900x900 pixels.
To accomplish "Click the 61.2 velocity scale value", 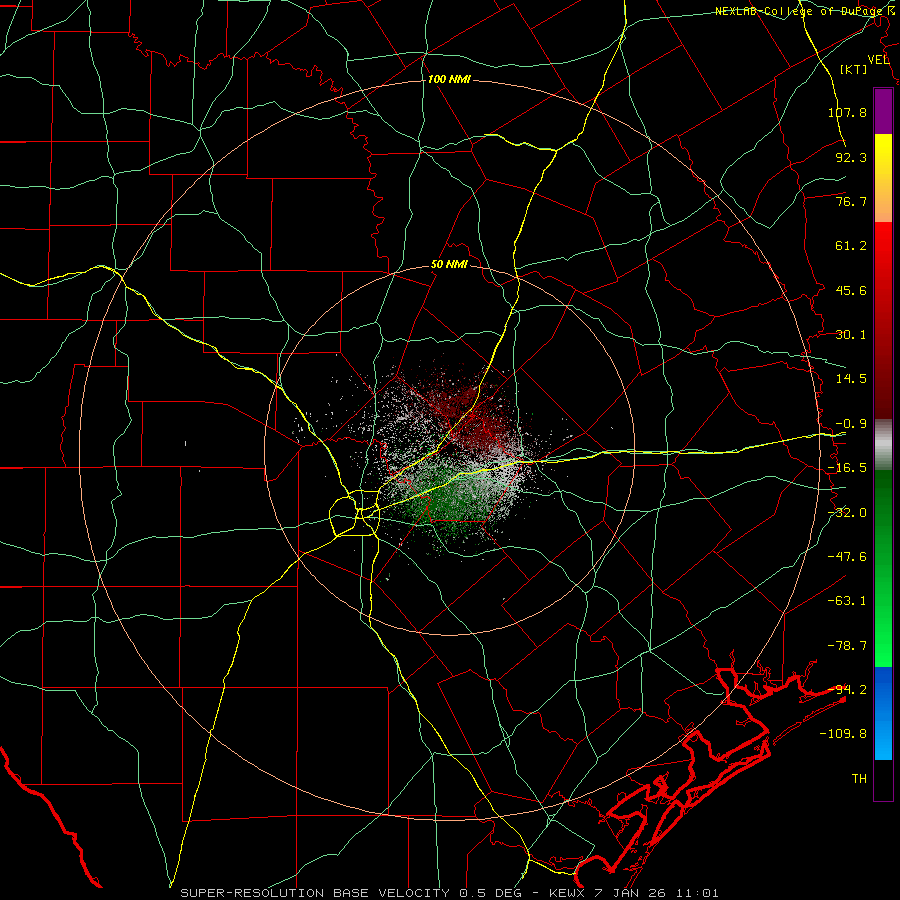I will (851, 246).
